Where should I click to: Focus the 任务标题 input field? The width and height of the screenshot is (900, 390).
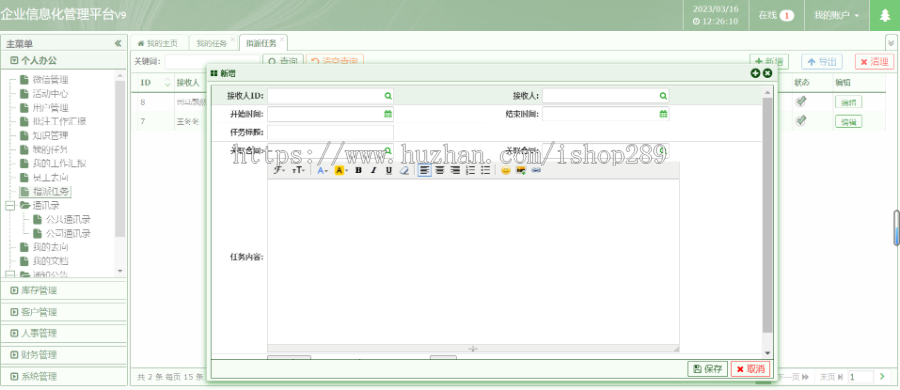click(x=331, y=132)
